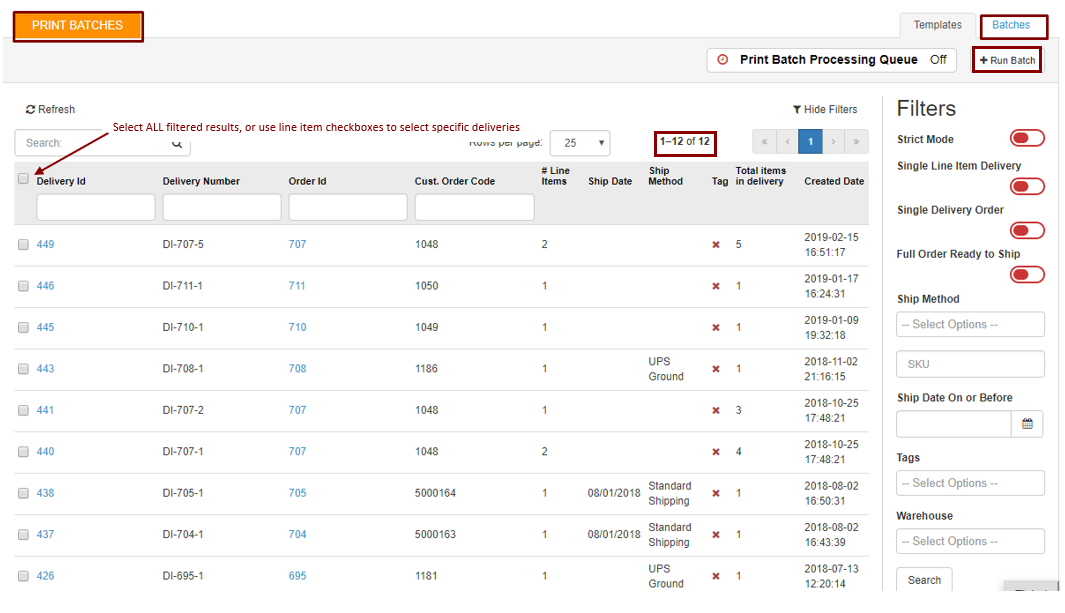Click the red tag X for delivery 440

[716, 451]
